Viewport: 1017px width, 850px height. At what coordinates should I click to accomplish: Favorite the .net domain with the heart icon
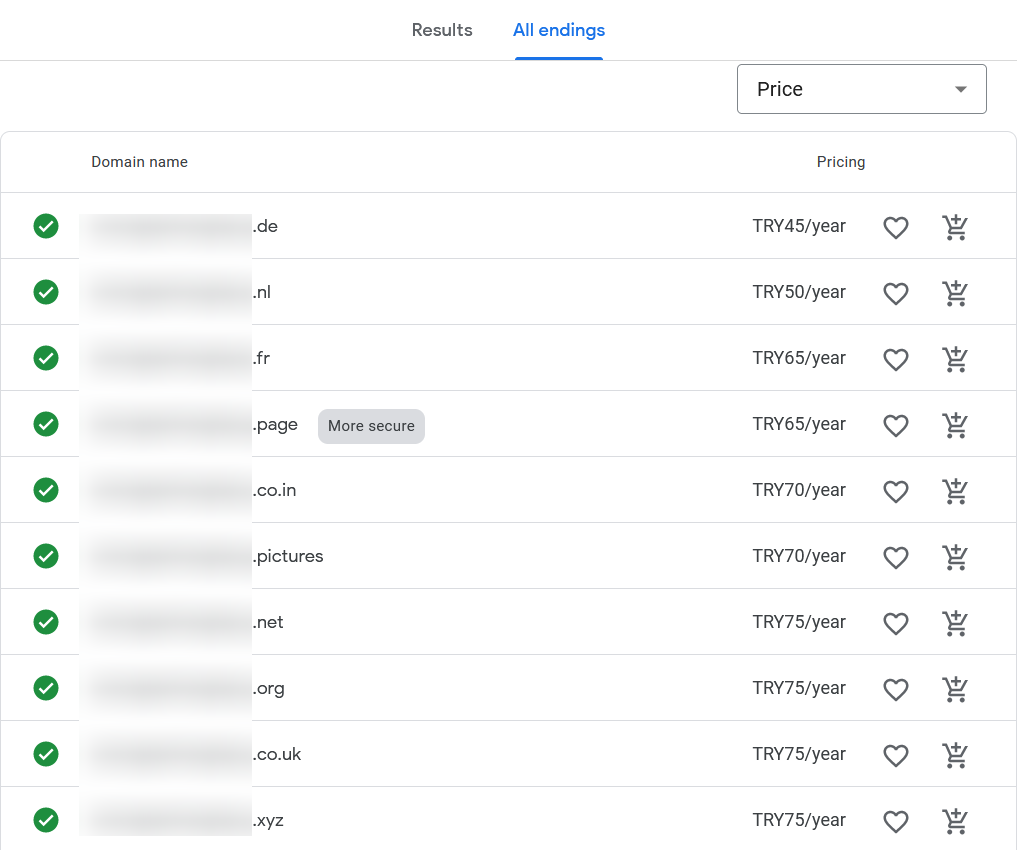pos(895,623)
